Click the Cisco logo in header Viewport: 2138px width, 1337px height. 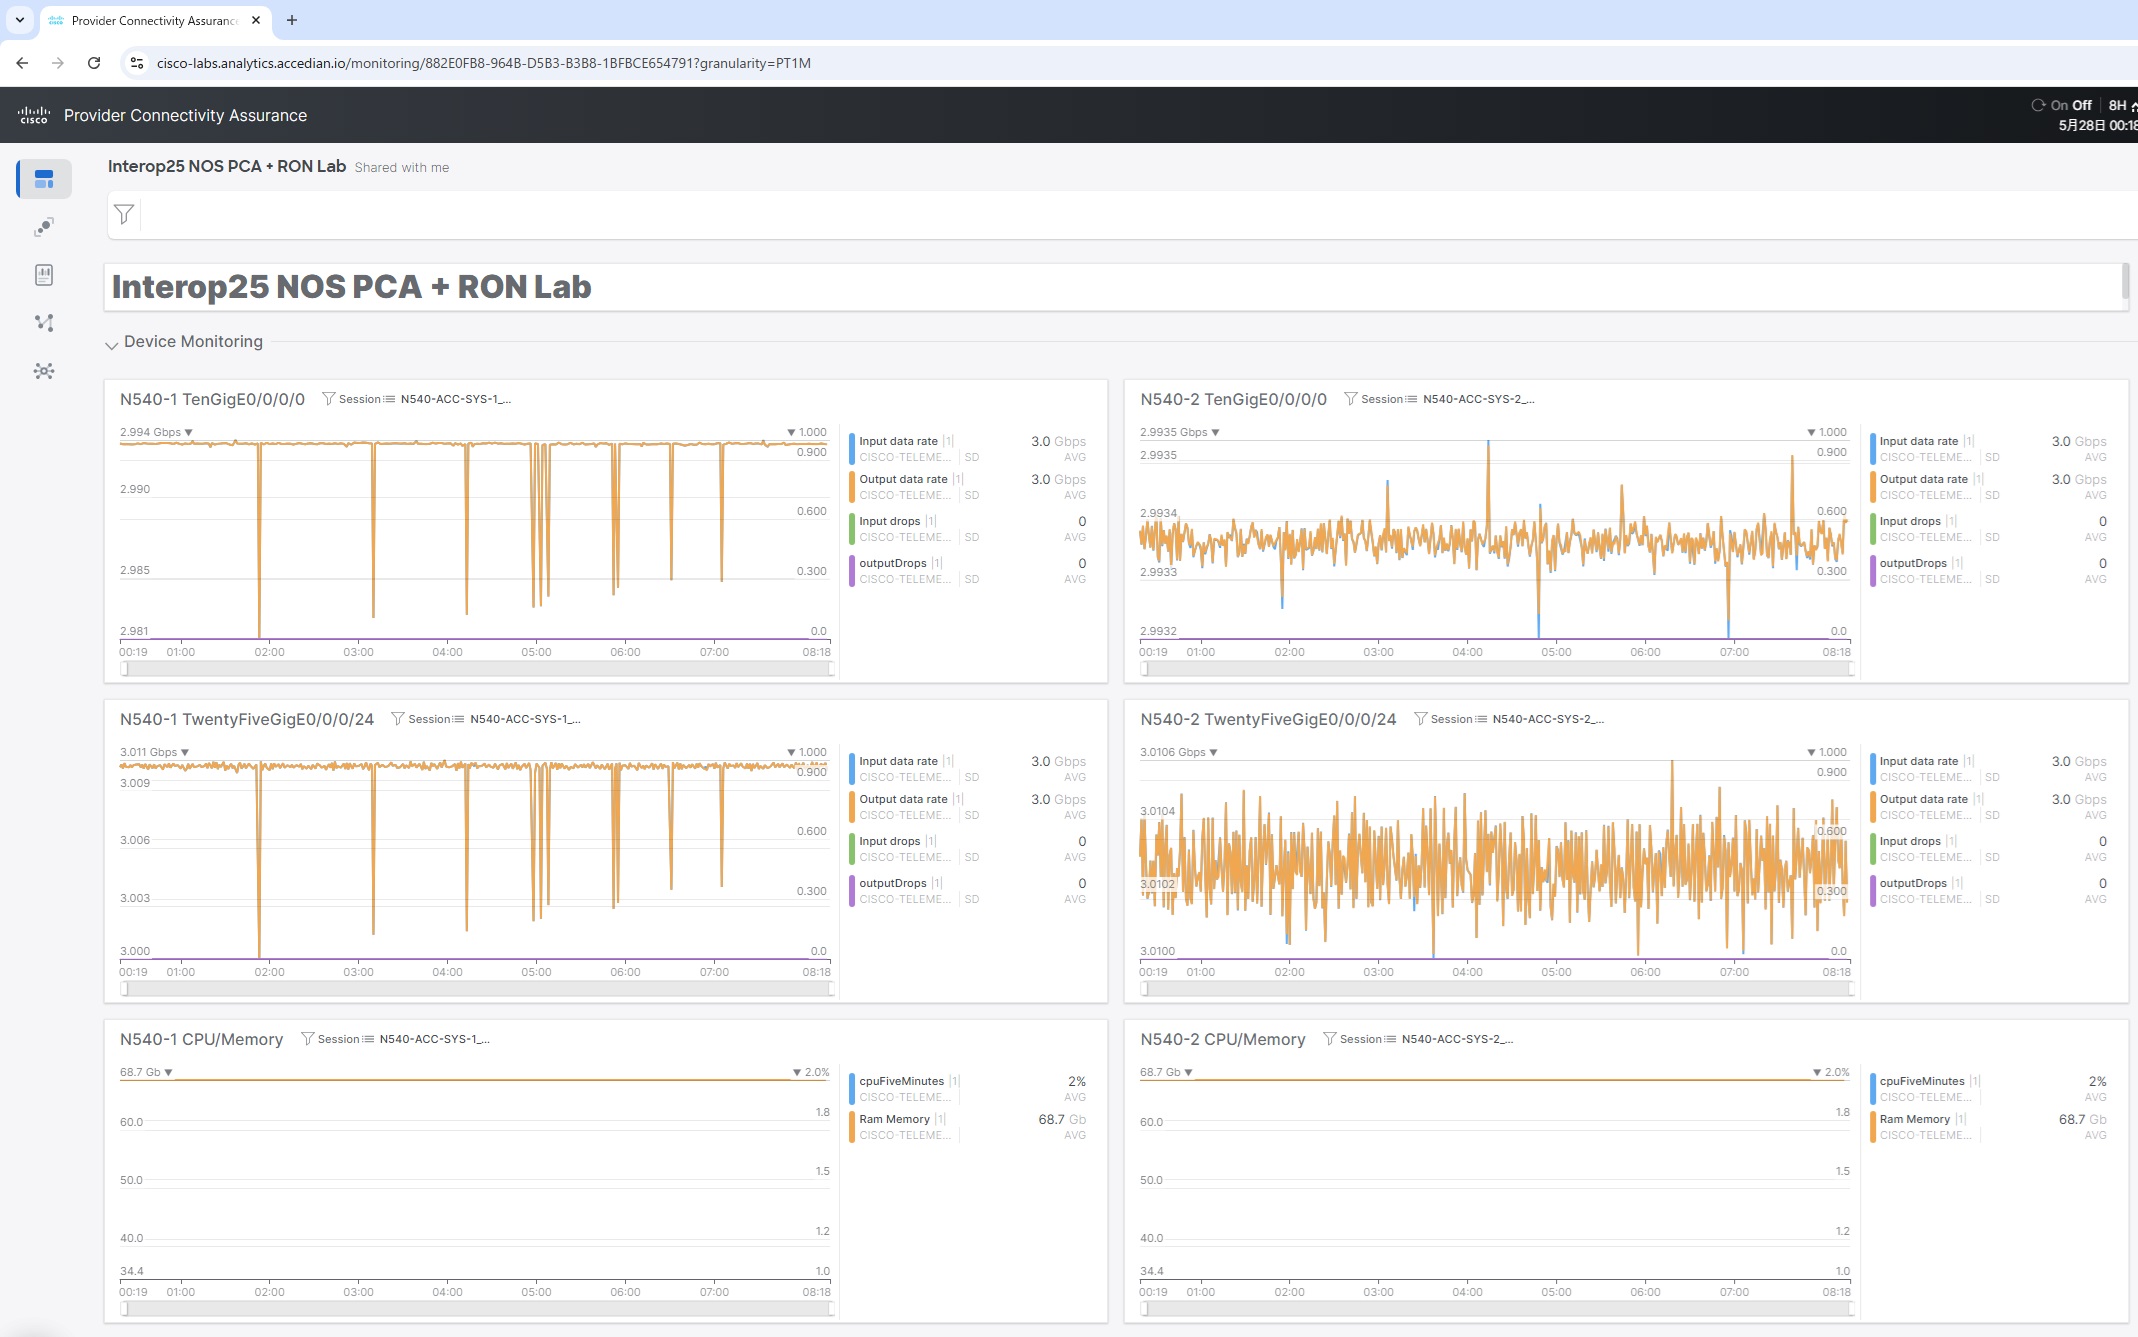(34, 115)
